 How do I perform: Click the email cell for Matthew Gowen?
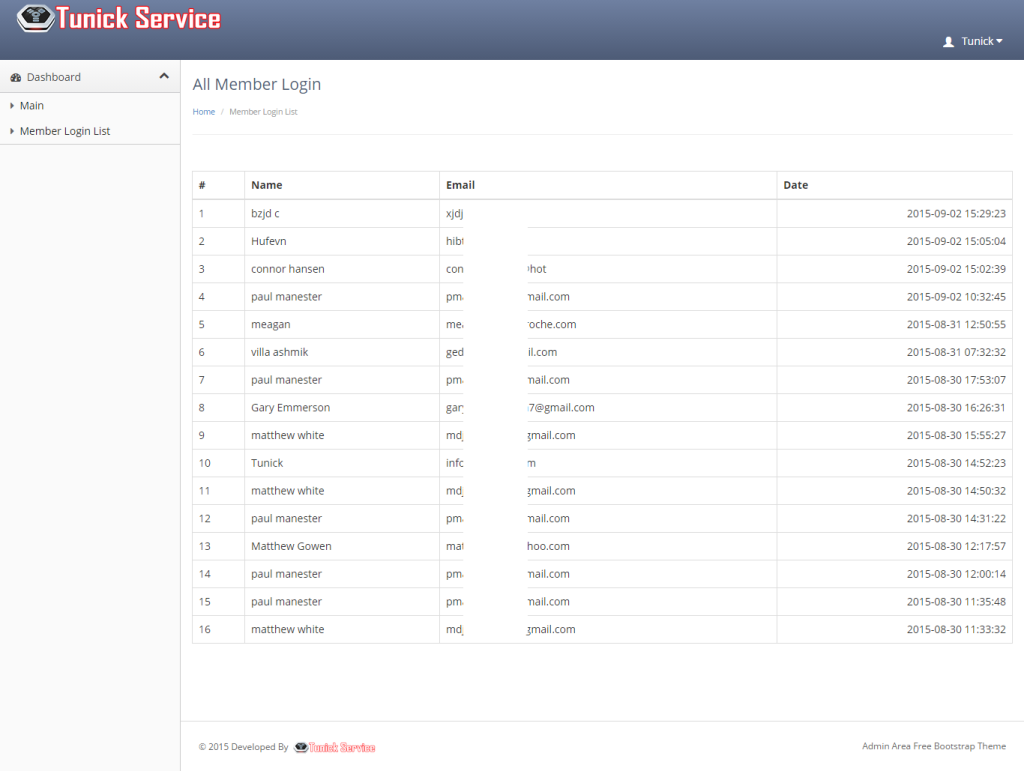point(608,546)
